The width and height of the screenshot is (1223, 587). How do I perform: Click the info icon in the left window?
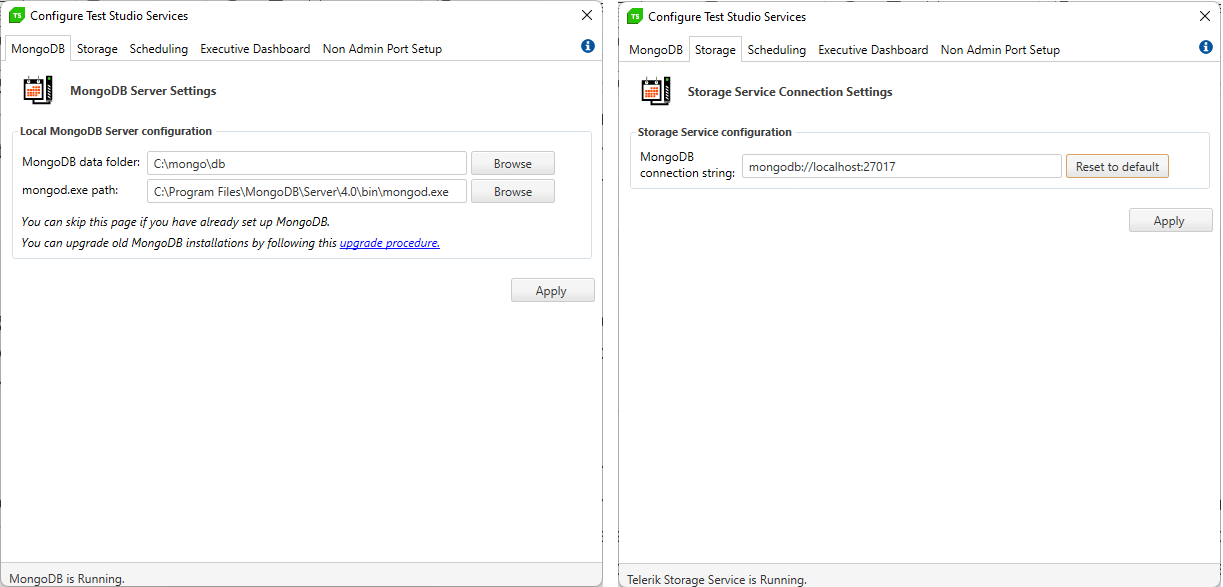point(588,46)
